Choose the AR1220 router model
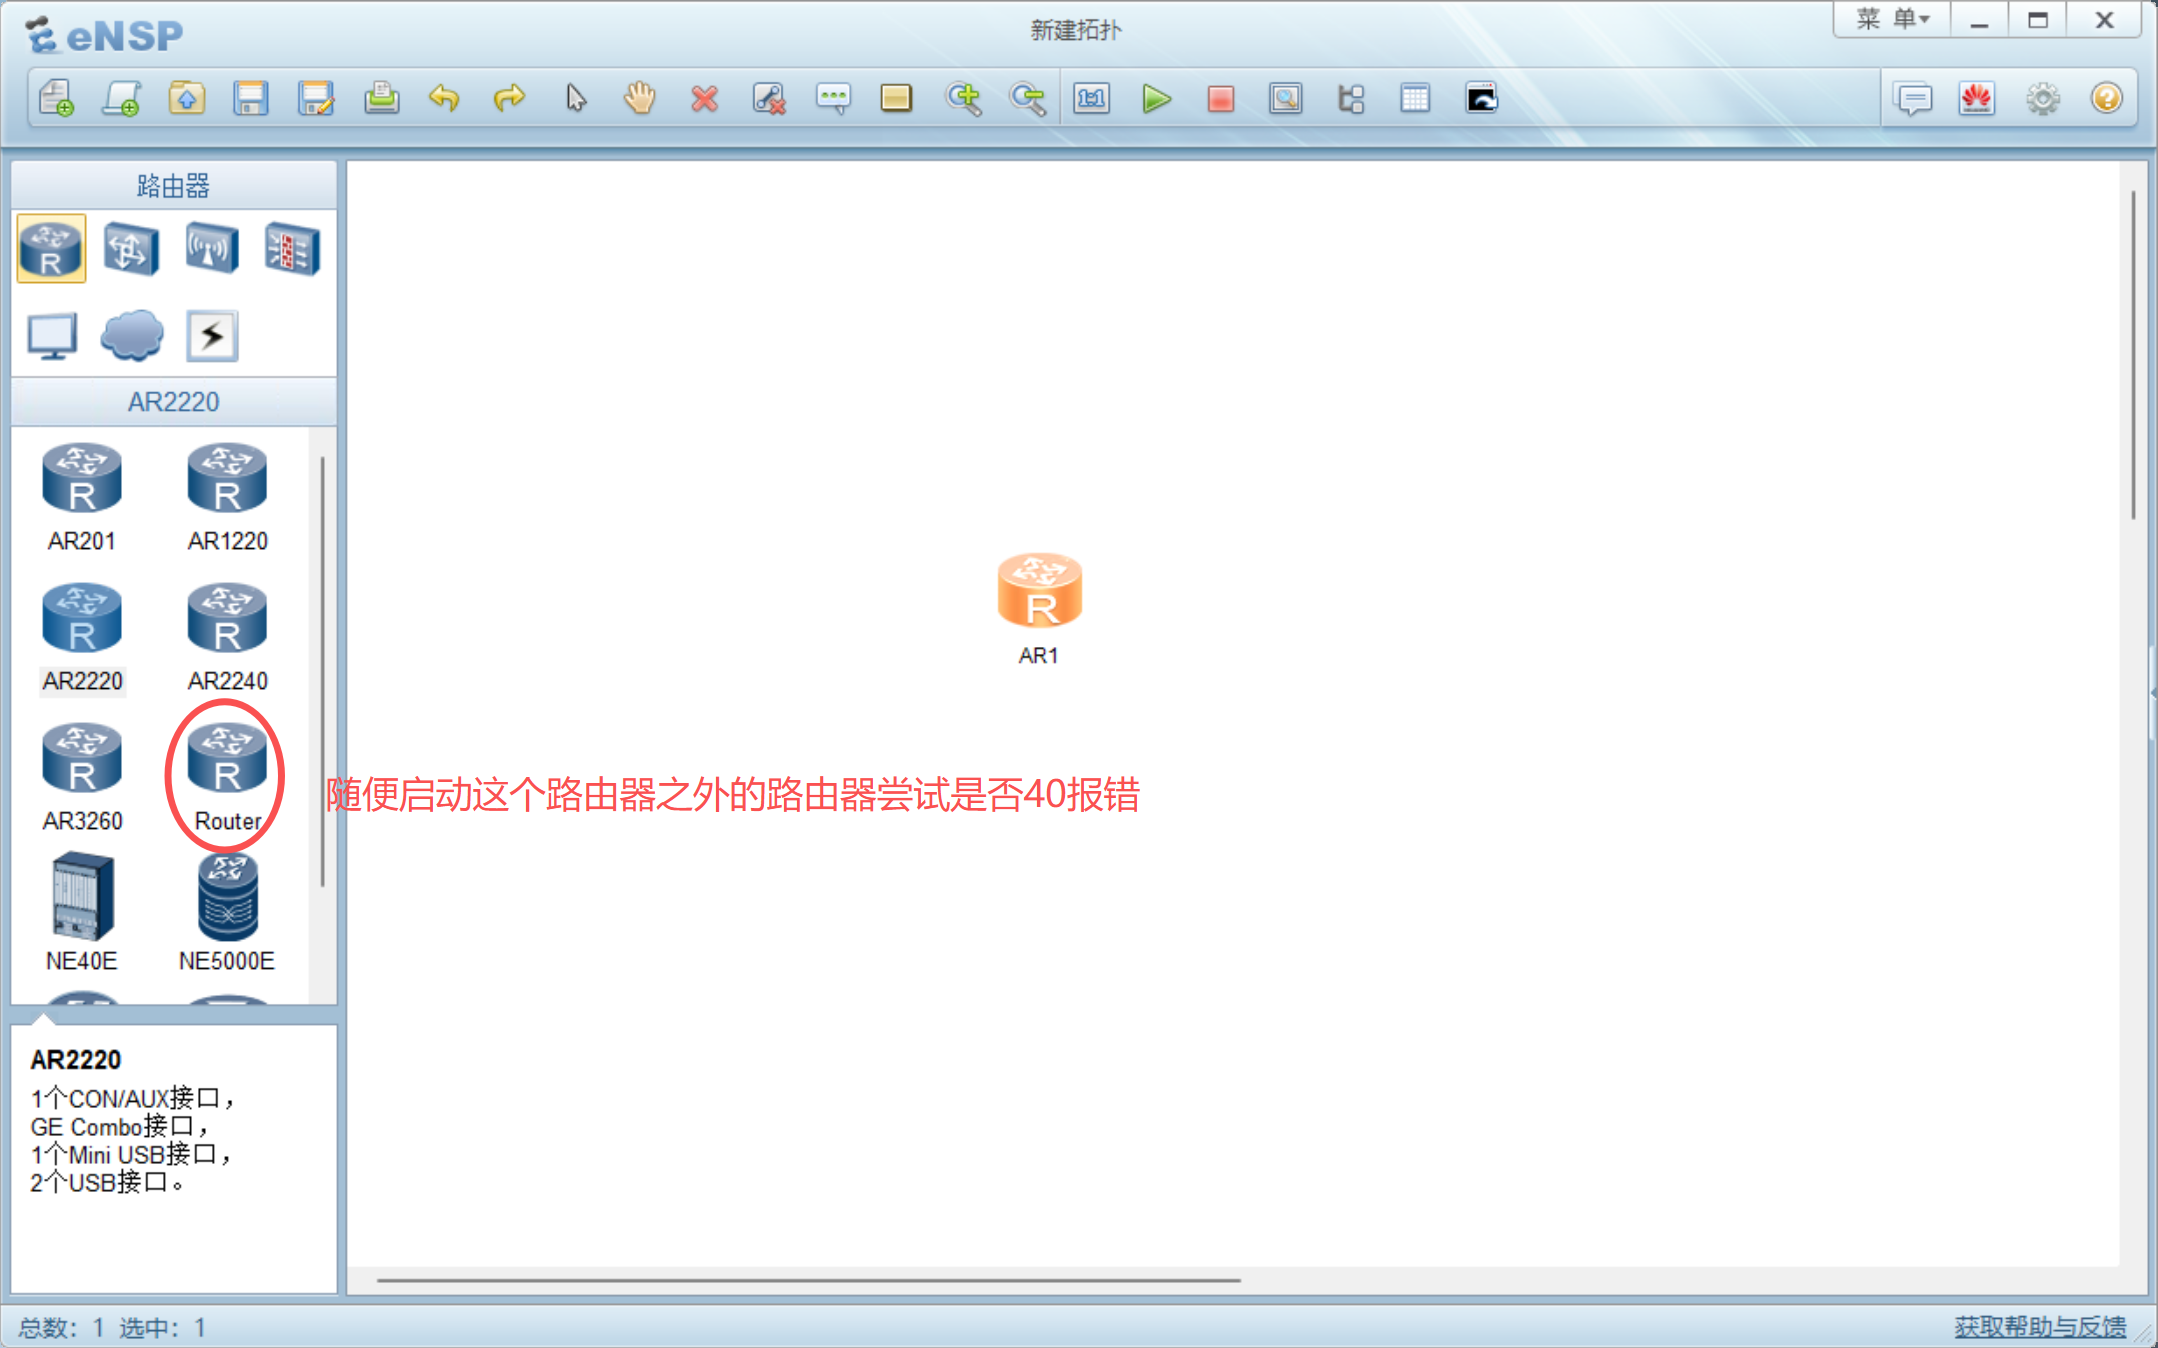 (228, 498)
